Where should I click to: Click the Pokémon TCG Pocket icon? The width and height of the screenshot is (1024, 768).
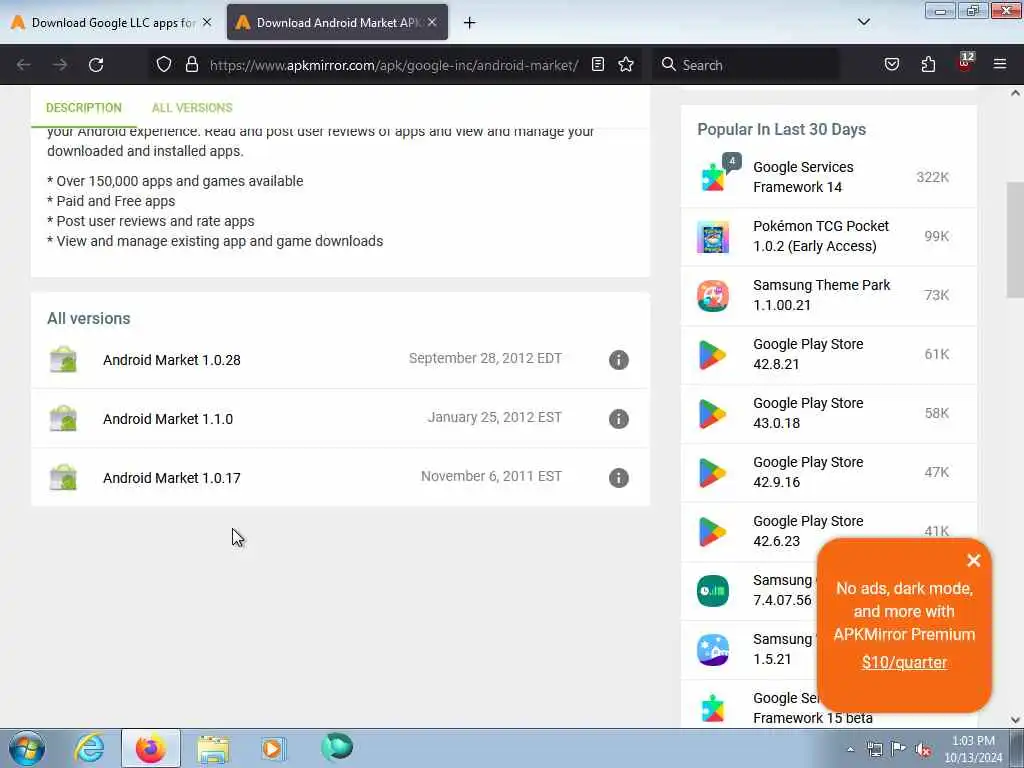(x=713, y=236)
